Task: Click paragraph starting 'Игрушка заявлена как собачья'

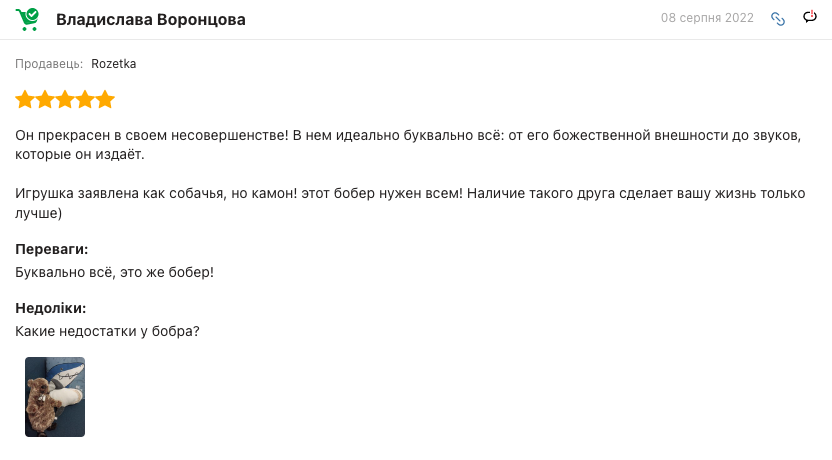Action: tap(410, 203)
